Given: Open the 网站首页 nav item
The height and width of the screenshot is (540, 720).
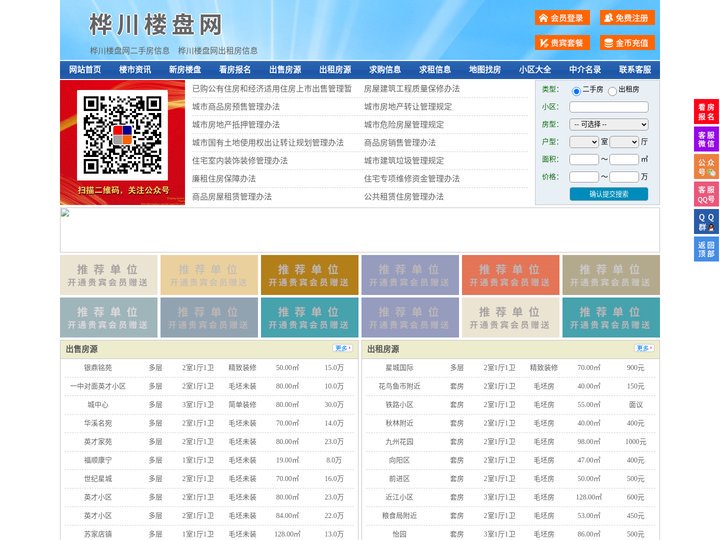Looking at the screenshot, I should pos(85,70).
